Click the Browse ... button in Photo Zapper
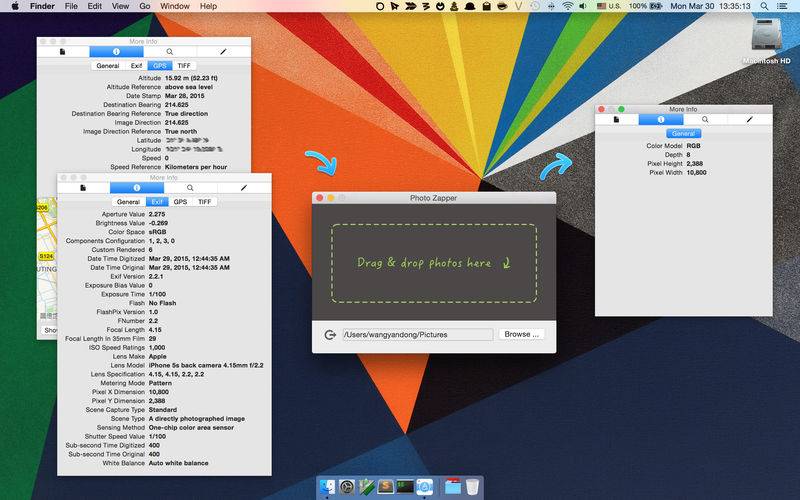 (521, 334)
